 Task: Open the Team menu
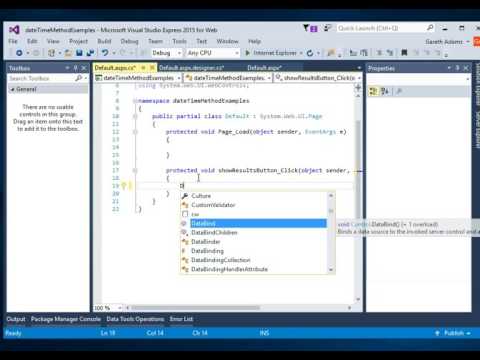click(x=155, y=41)
